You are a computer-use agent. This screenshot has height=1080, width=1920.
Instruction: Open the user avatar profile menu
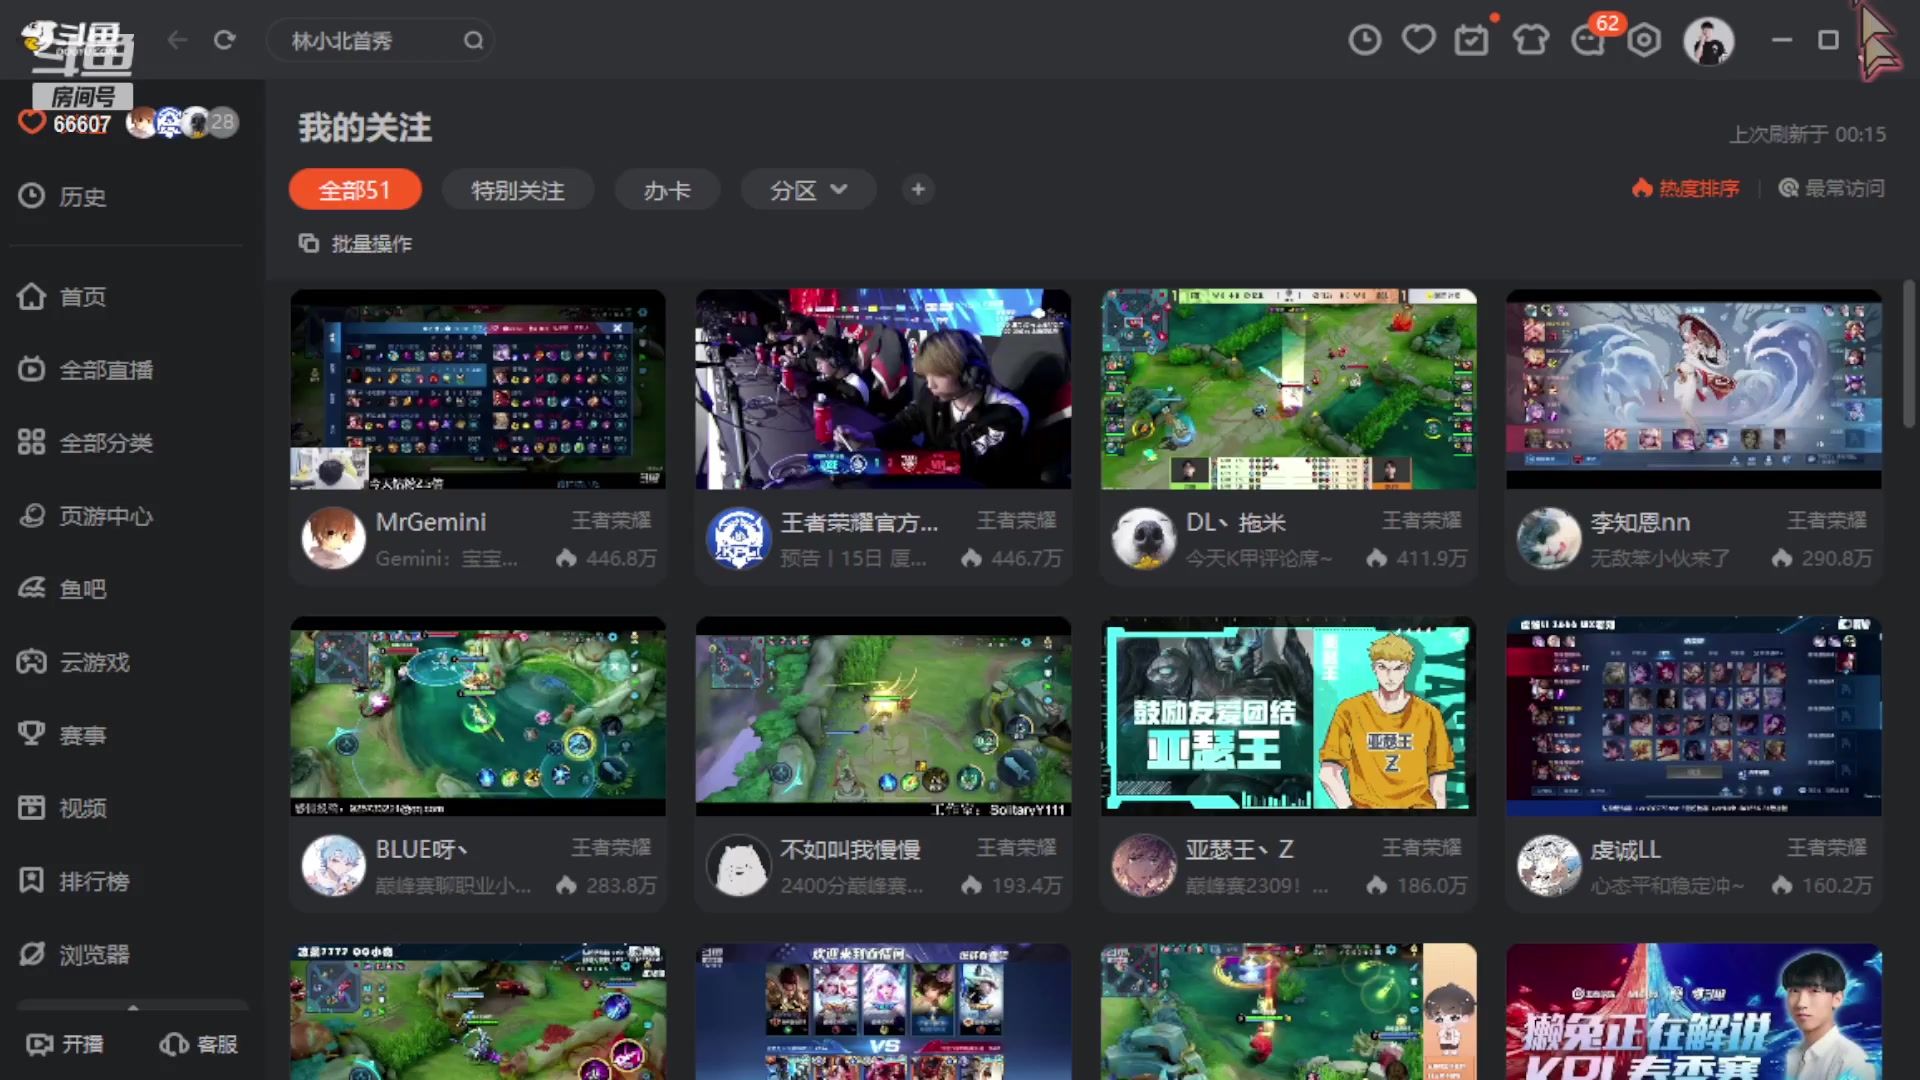1708,41
